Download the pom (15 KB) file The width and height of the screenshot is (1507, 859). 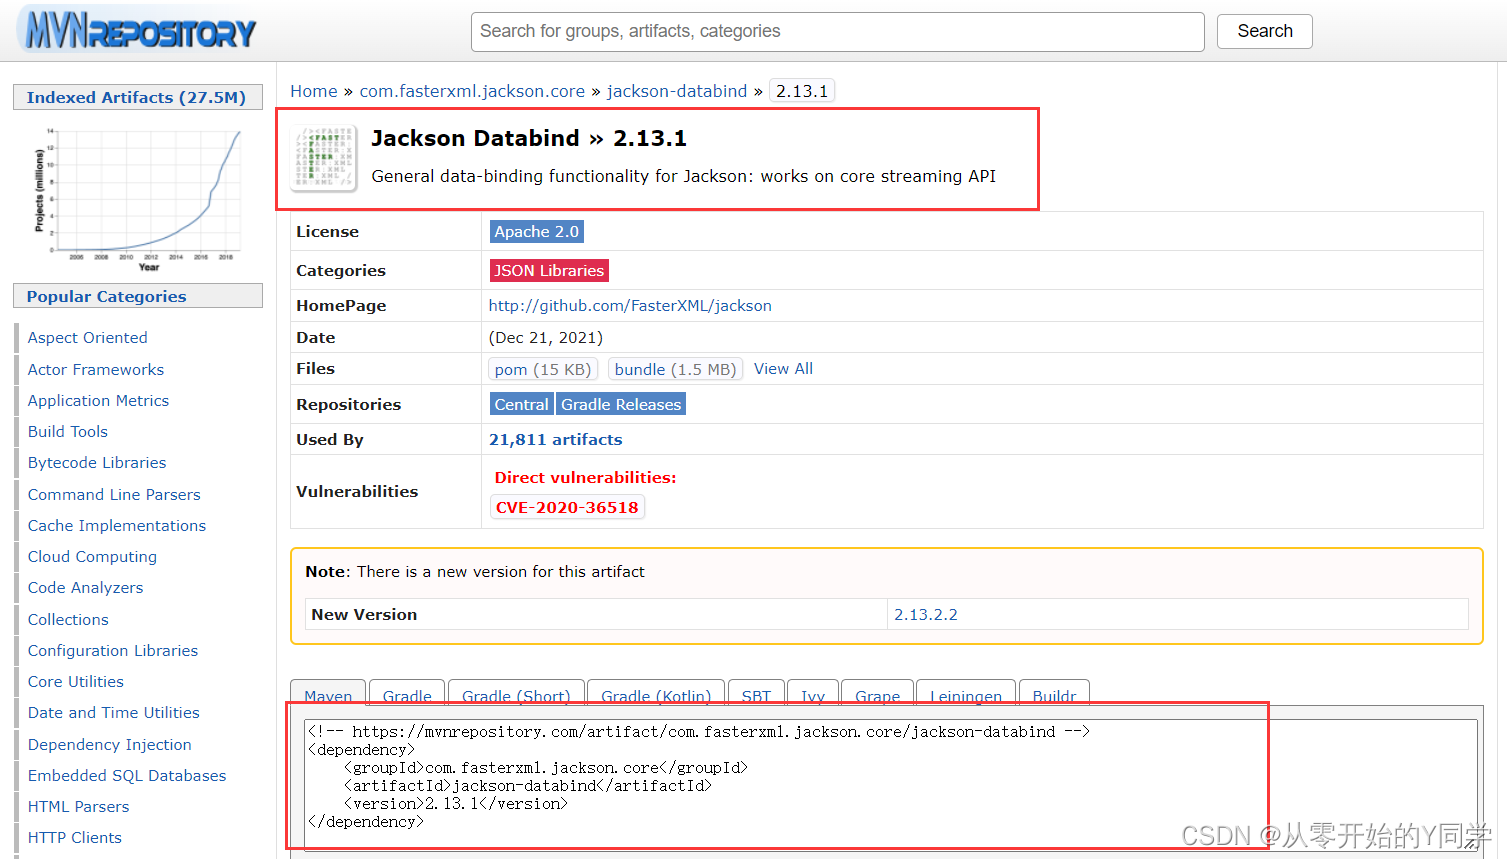click(x=543, y=369)
